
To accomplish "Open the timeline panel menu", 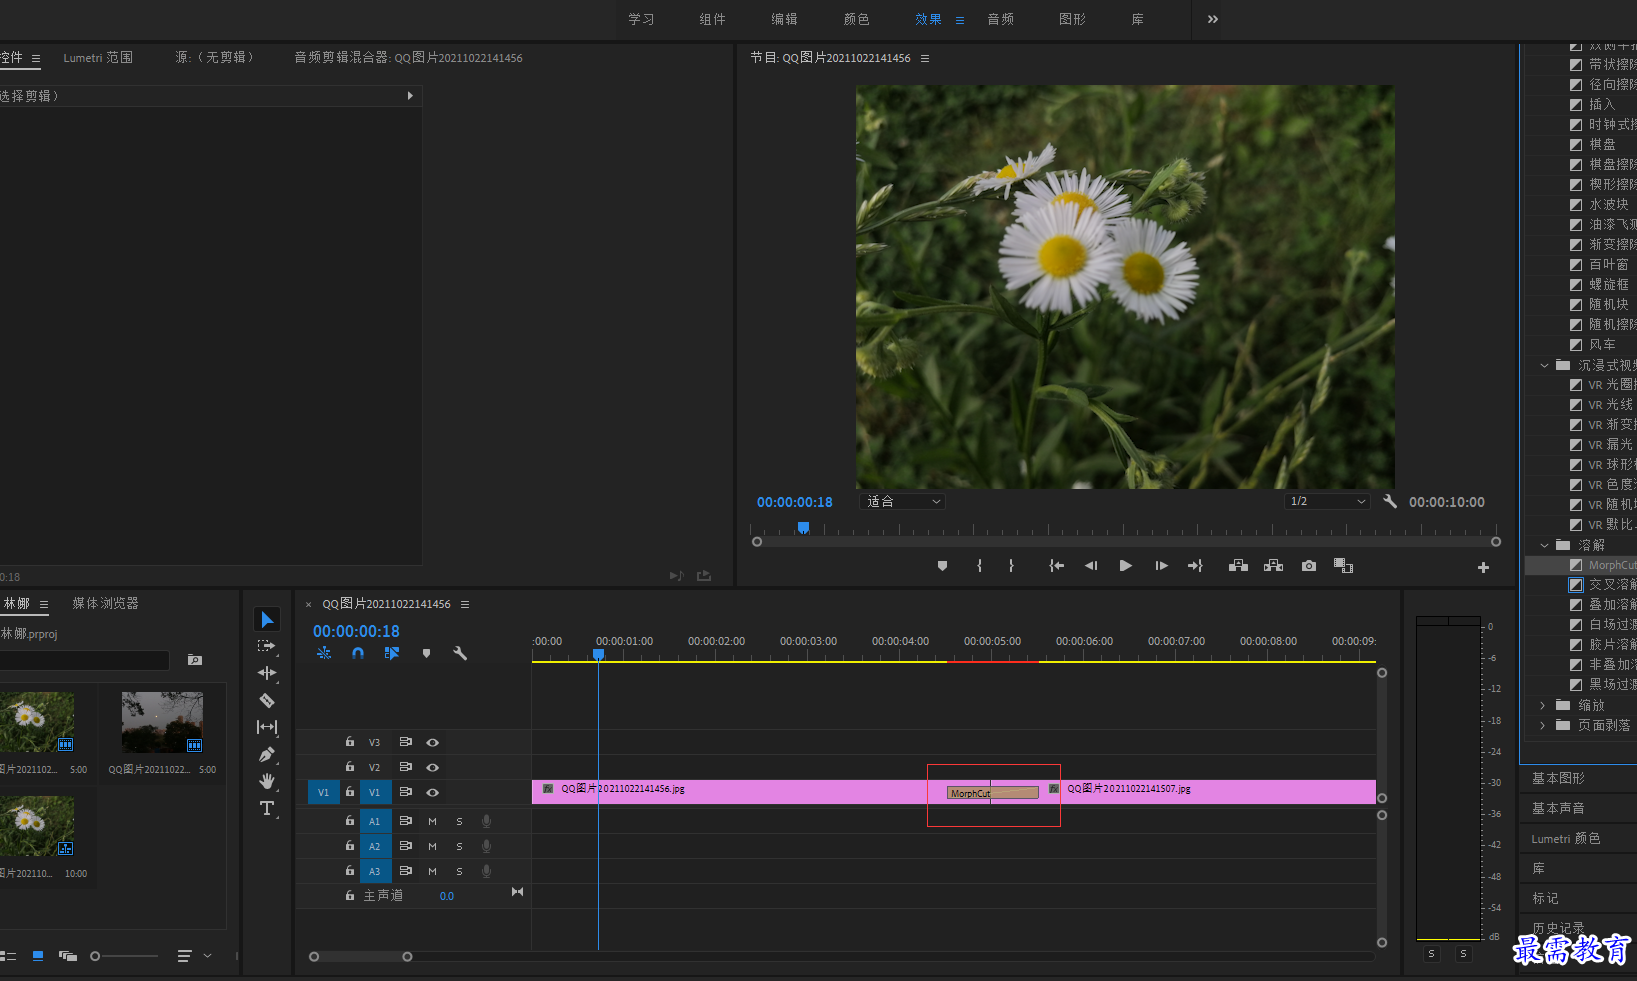I will [x=465, y=604].
